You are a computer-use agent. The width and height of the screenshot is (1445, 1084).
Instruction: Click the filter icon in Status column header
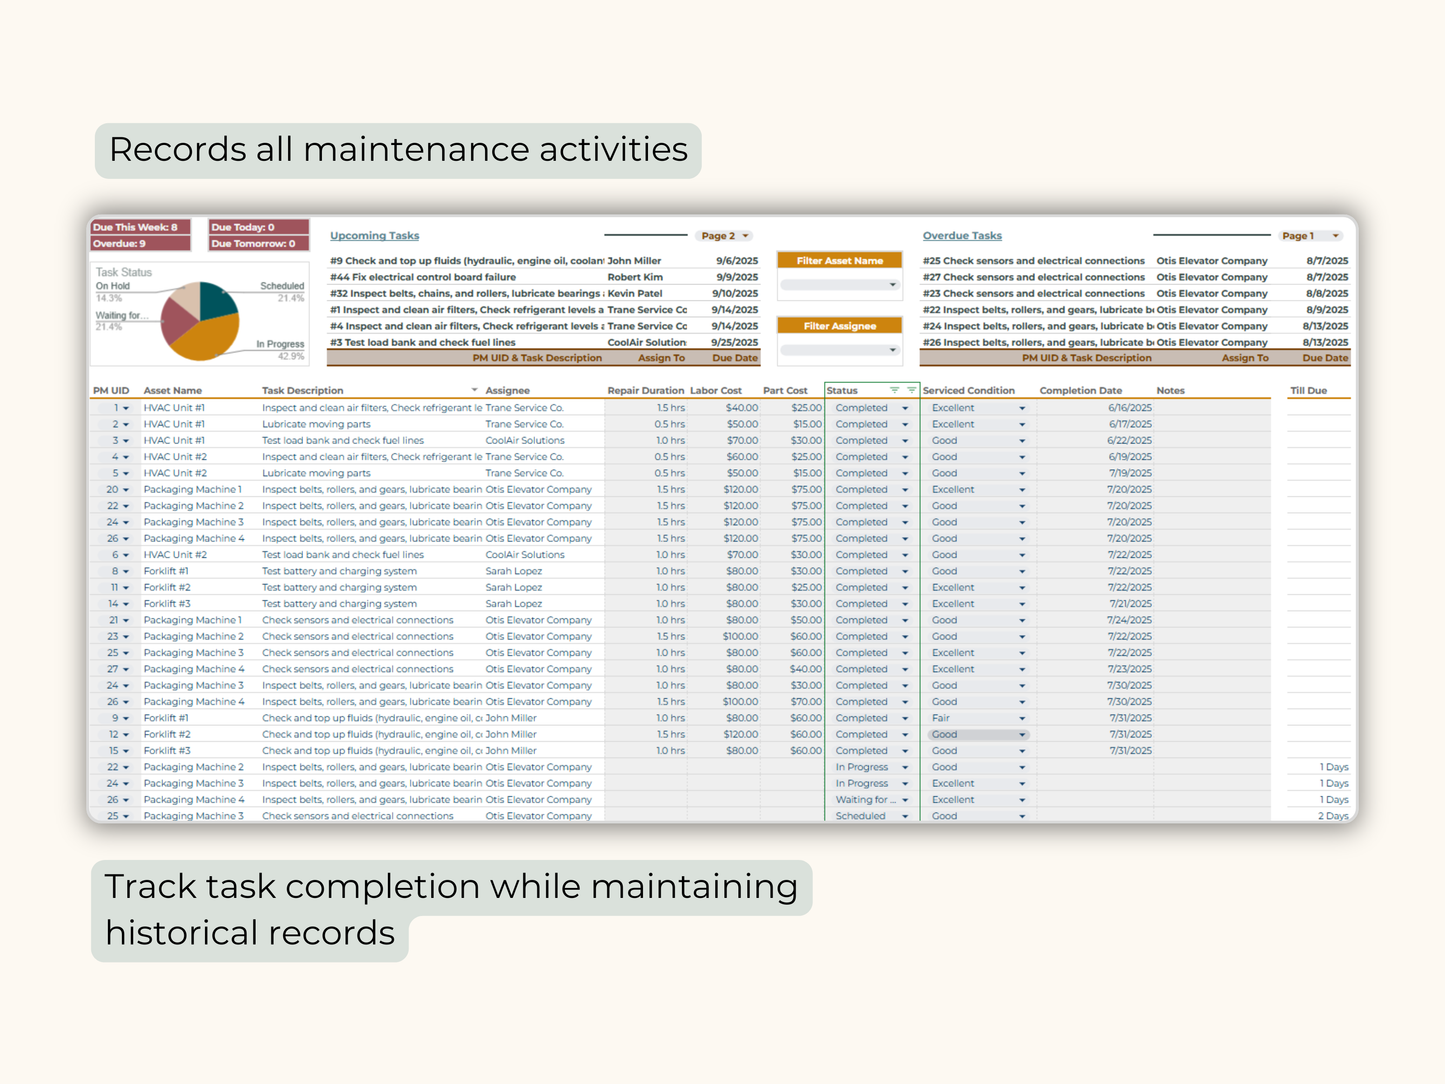coord(894,390)
